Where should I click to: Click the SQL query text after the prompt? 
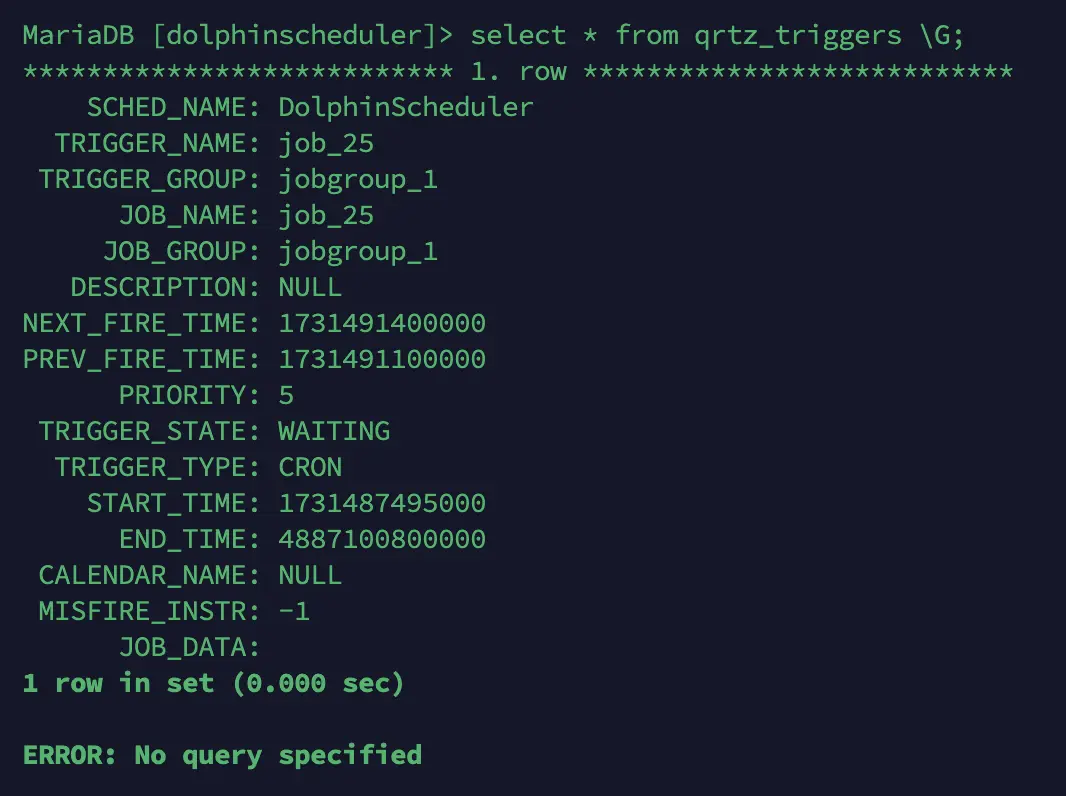718,35
